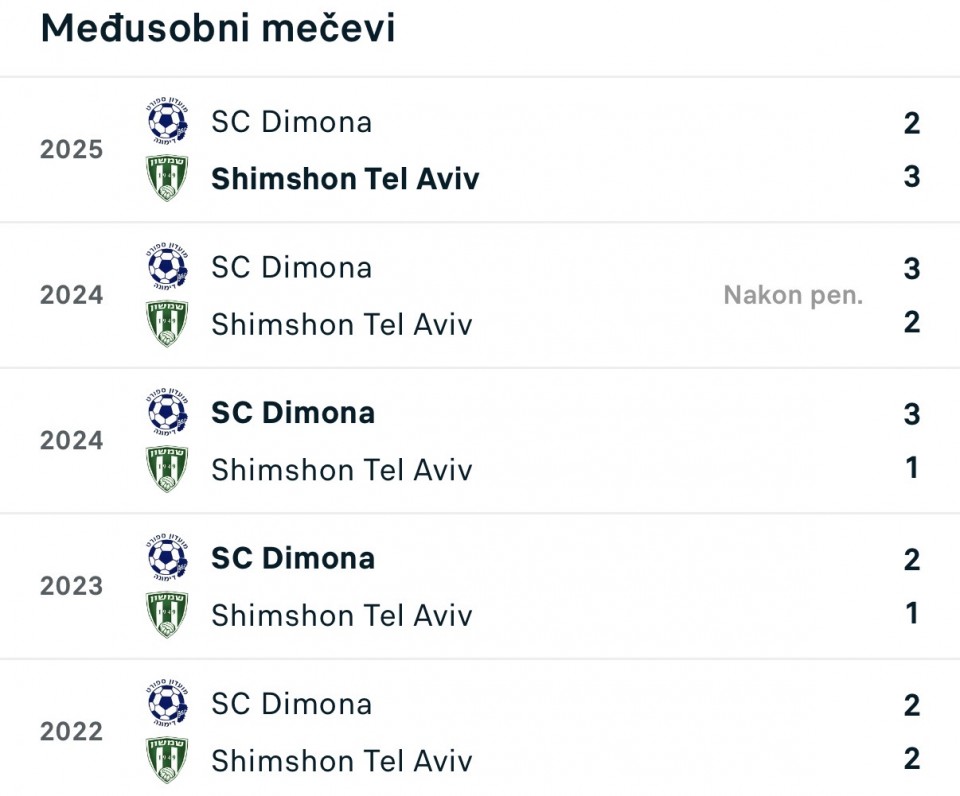
Task: Open SC Dimona team name in 2025 match
Action: click(291, 122)
